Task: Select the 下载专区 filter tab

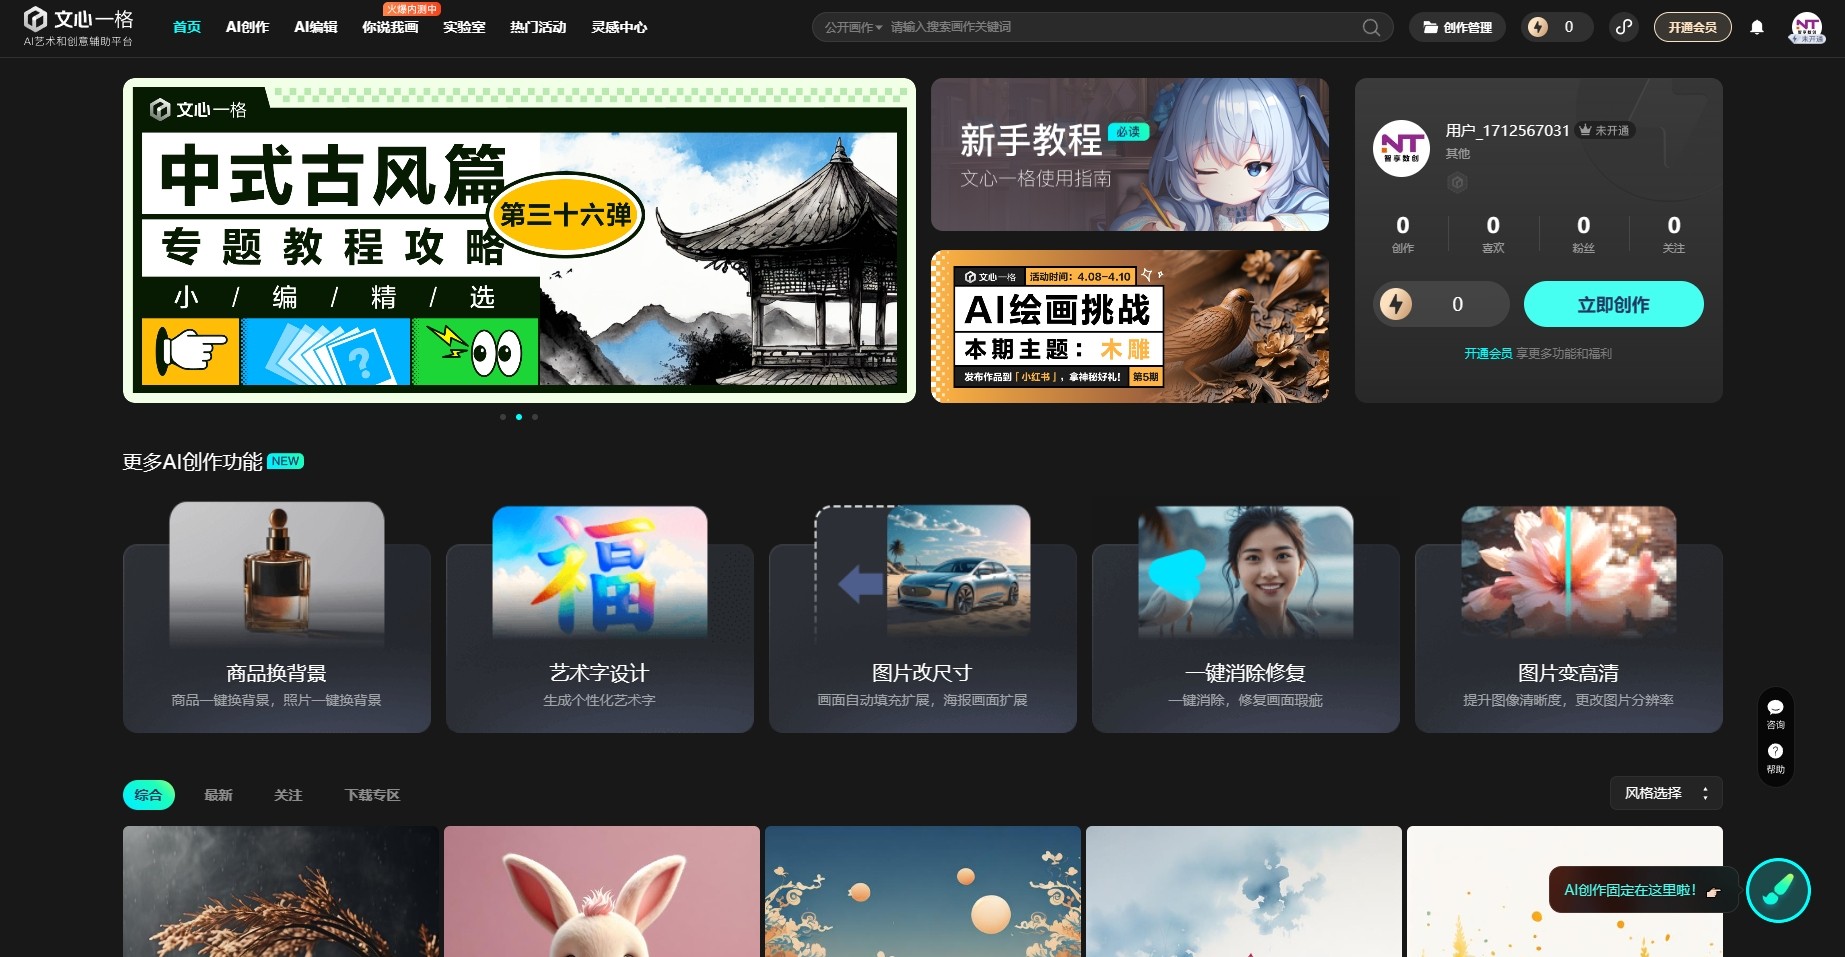Action: 372,795
